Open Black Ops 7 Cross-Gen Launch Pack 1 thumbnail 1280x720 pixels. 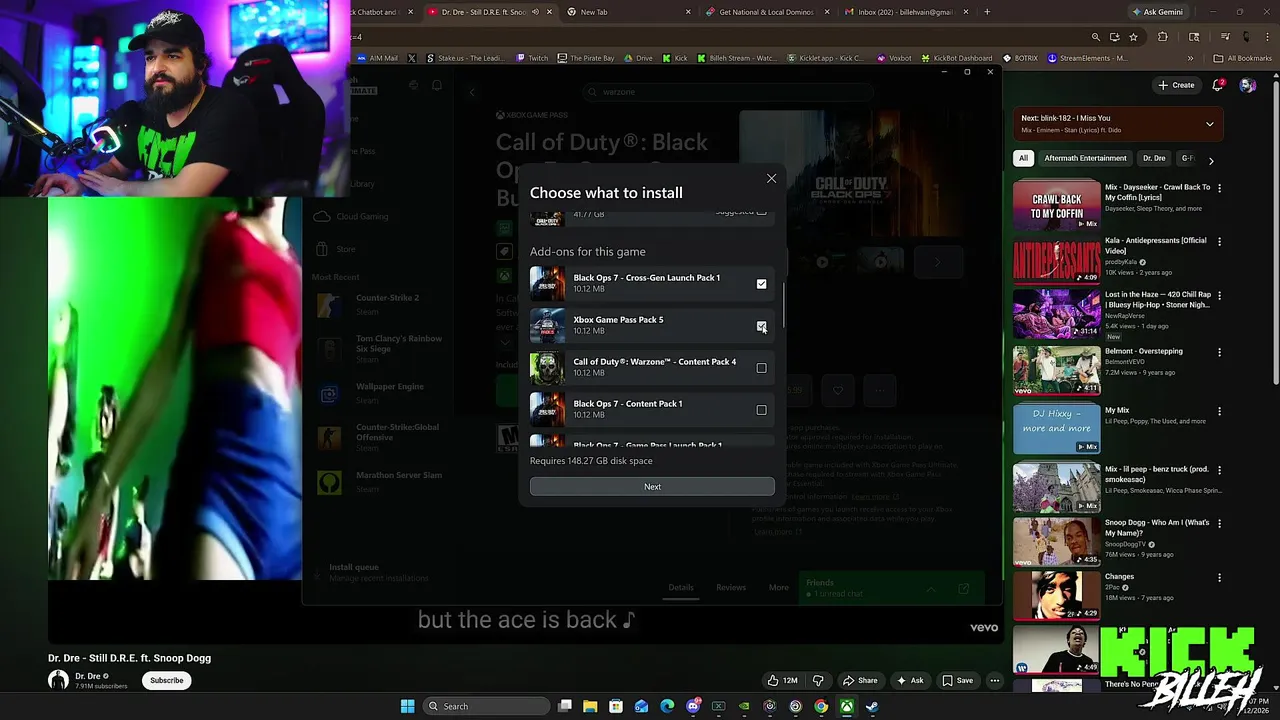(547, 284)
